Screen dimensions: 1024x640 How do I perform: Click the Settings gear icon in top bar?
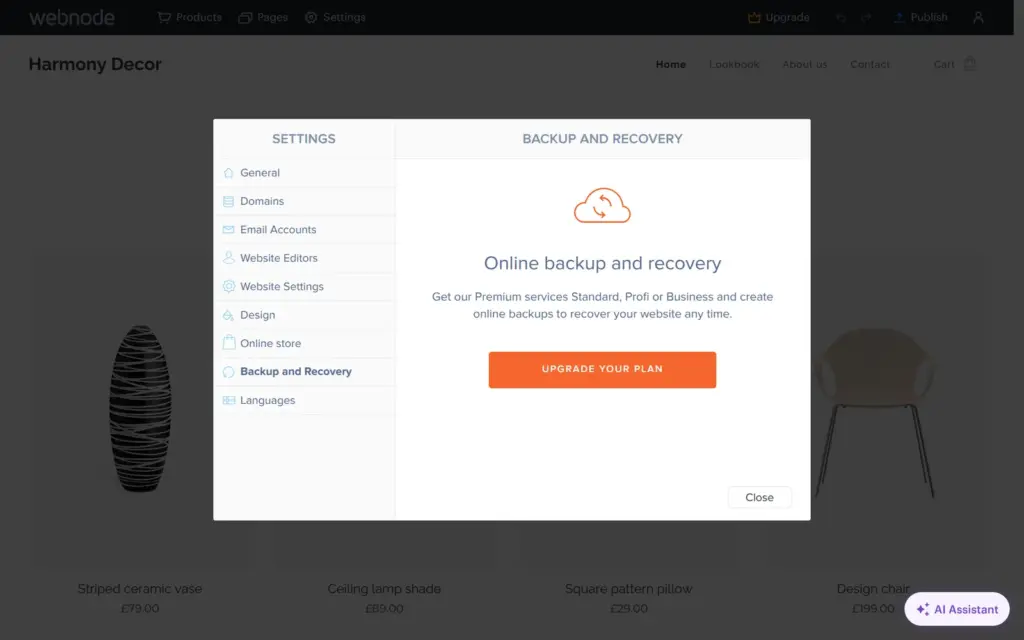(311, 18)
